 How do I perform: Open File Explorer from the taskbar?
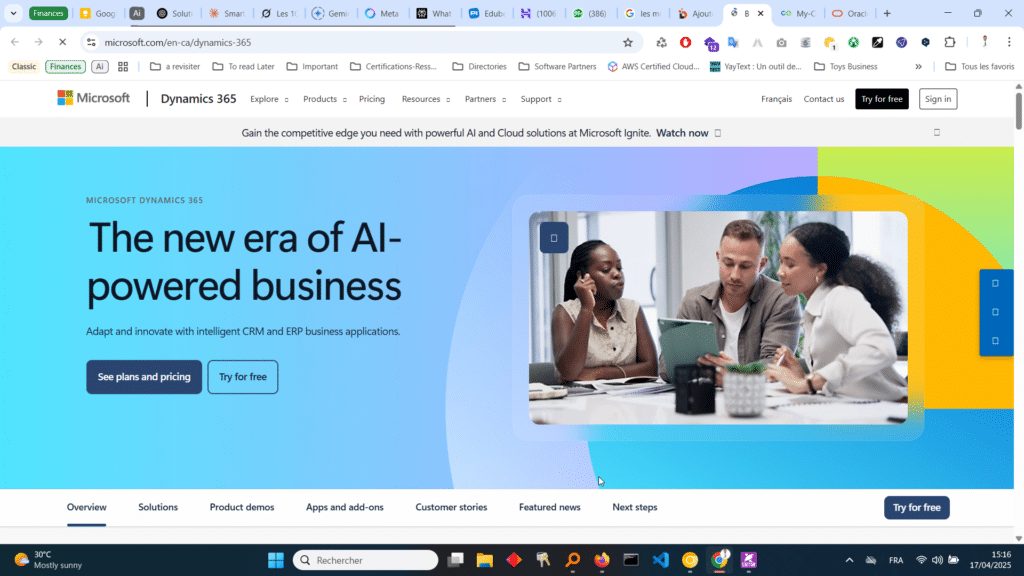click(485, 560)
